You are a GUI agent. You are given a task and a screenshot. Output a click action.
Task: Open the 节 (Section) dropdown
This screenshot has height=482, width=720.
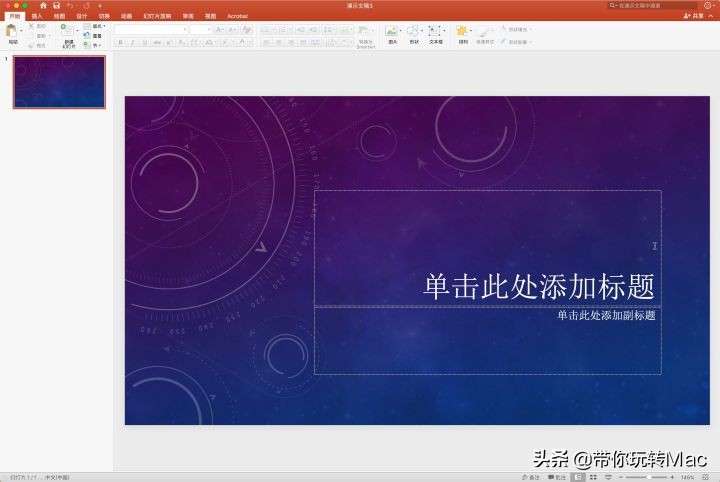coord(92,45)
